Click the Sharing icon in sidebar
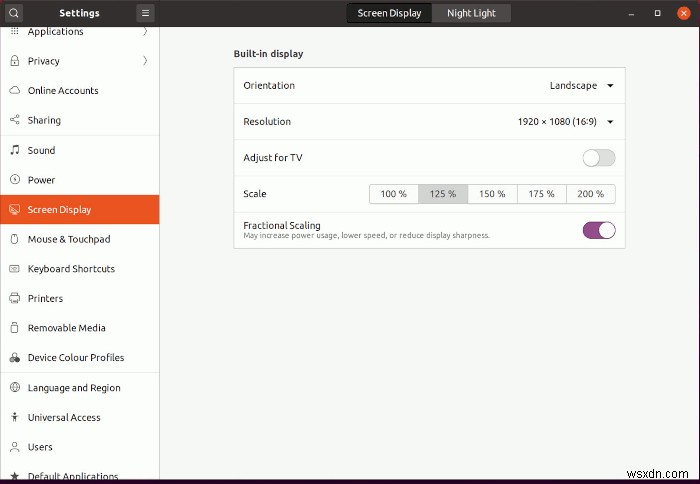Screen dimensions: 700x484 pos(15,120)
